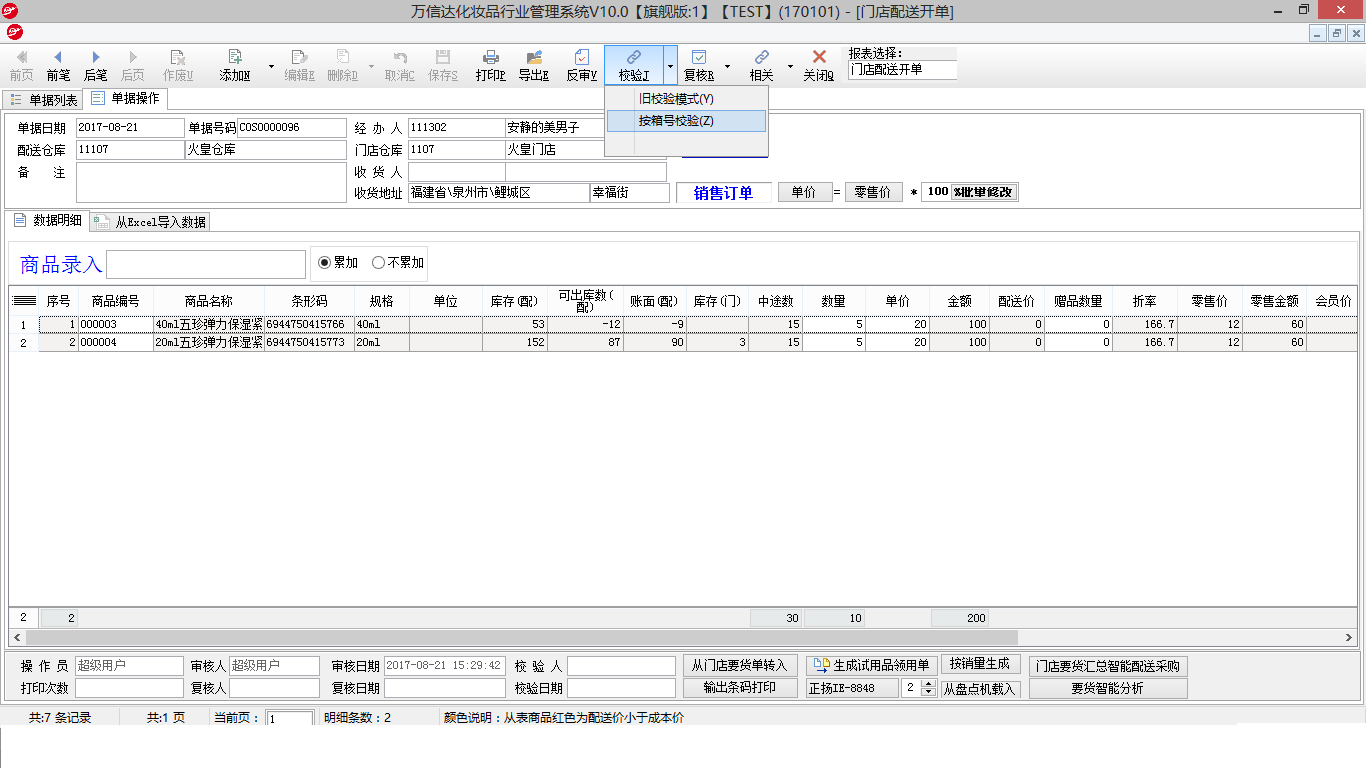Image resolution: width=1366 pixels, height=768 pixels.
Task: Open the dropdown arrow next to 复核
Action: (727, 66)
